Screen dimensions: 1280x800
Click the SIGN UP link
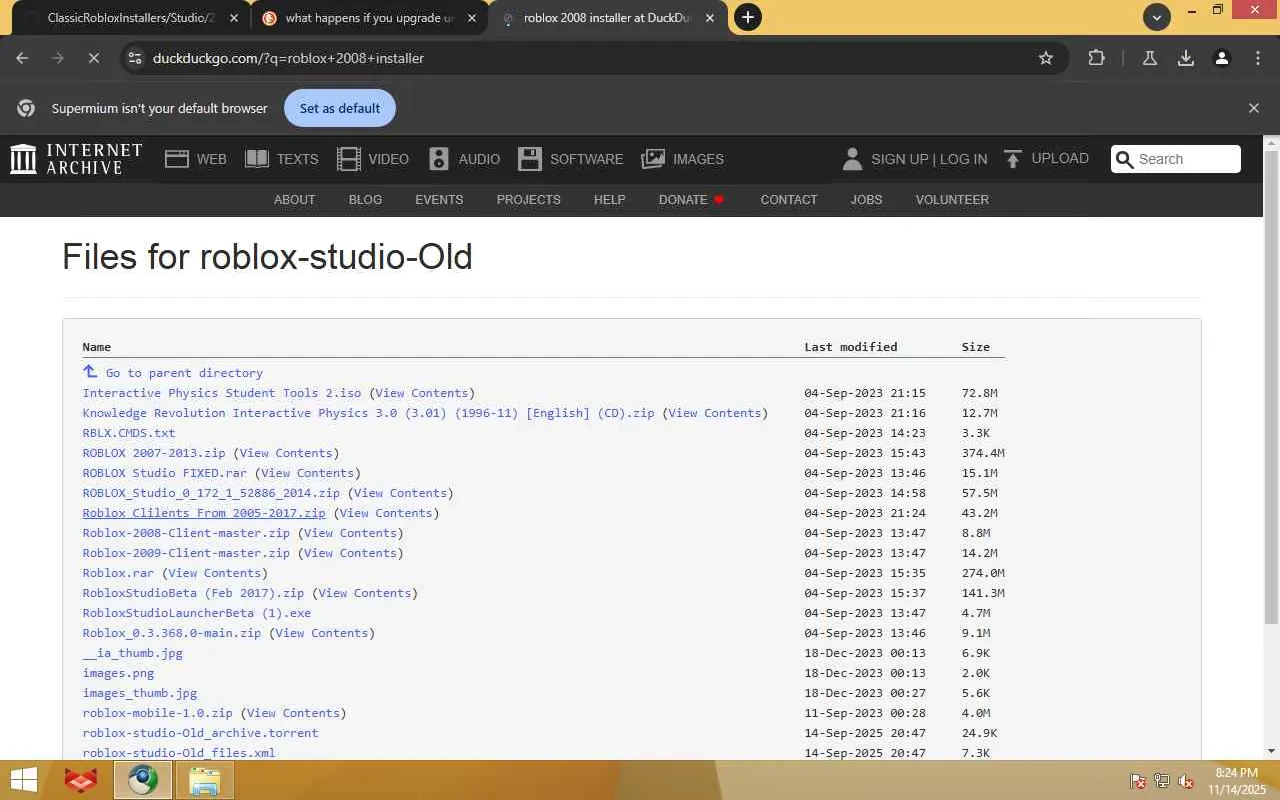pyautogui.click(x=899, y=159)
